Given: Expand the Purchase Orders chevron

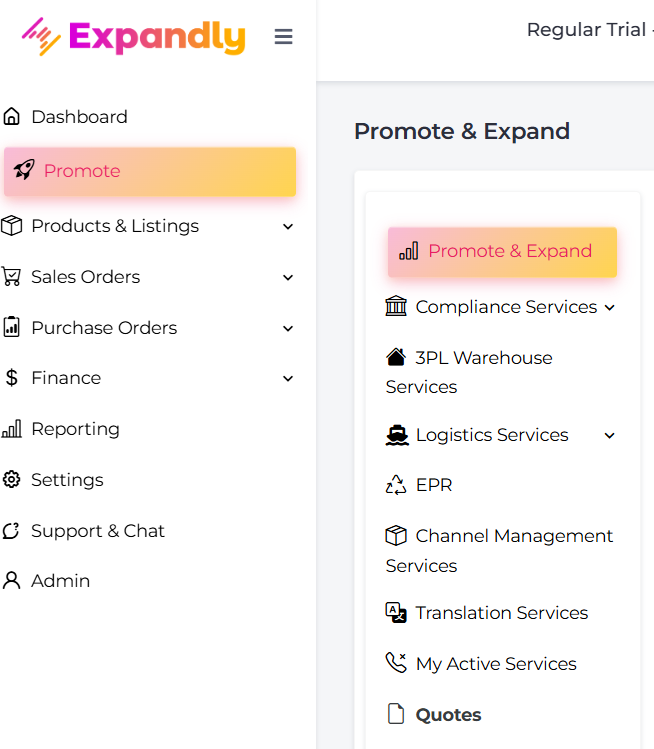Looking at the screenshot, I should click(x=288, y=328).
